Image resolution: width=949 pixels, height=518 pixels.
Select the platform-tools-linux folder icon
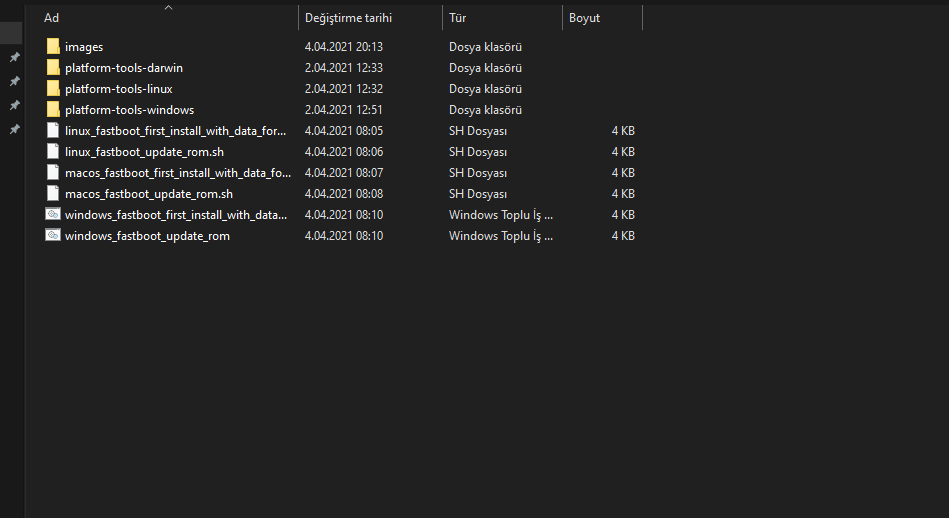tap(53, 88)
